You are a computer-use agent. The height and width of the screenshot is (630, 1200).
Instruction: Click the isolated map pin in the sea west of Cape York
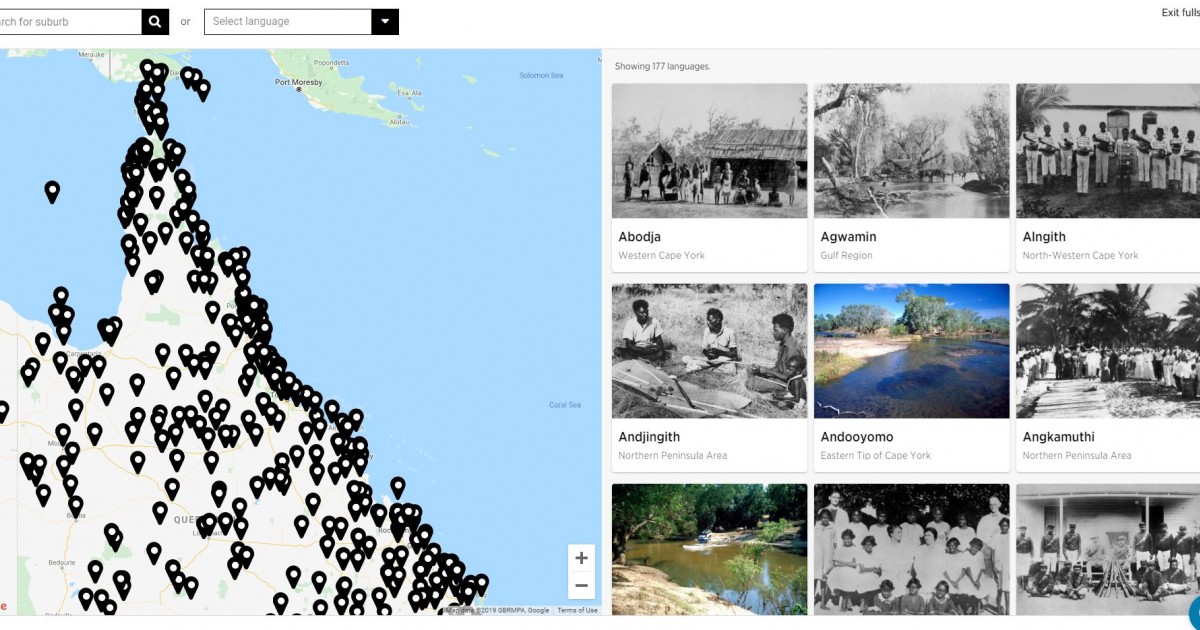tap(52, 191)
